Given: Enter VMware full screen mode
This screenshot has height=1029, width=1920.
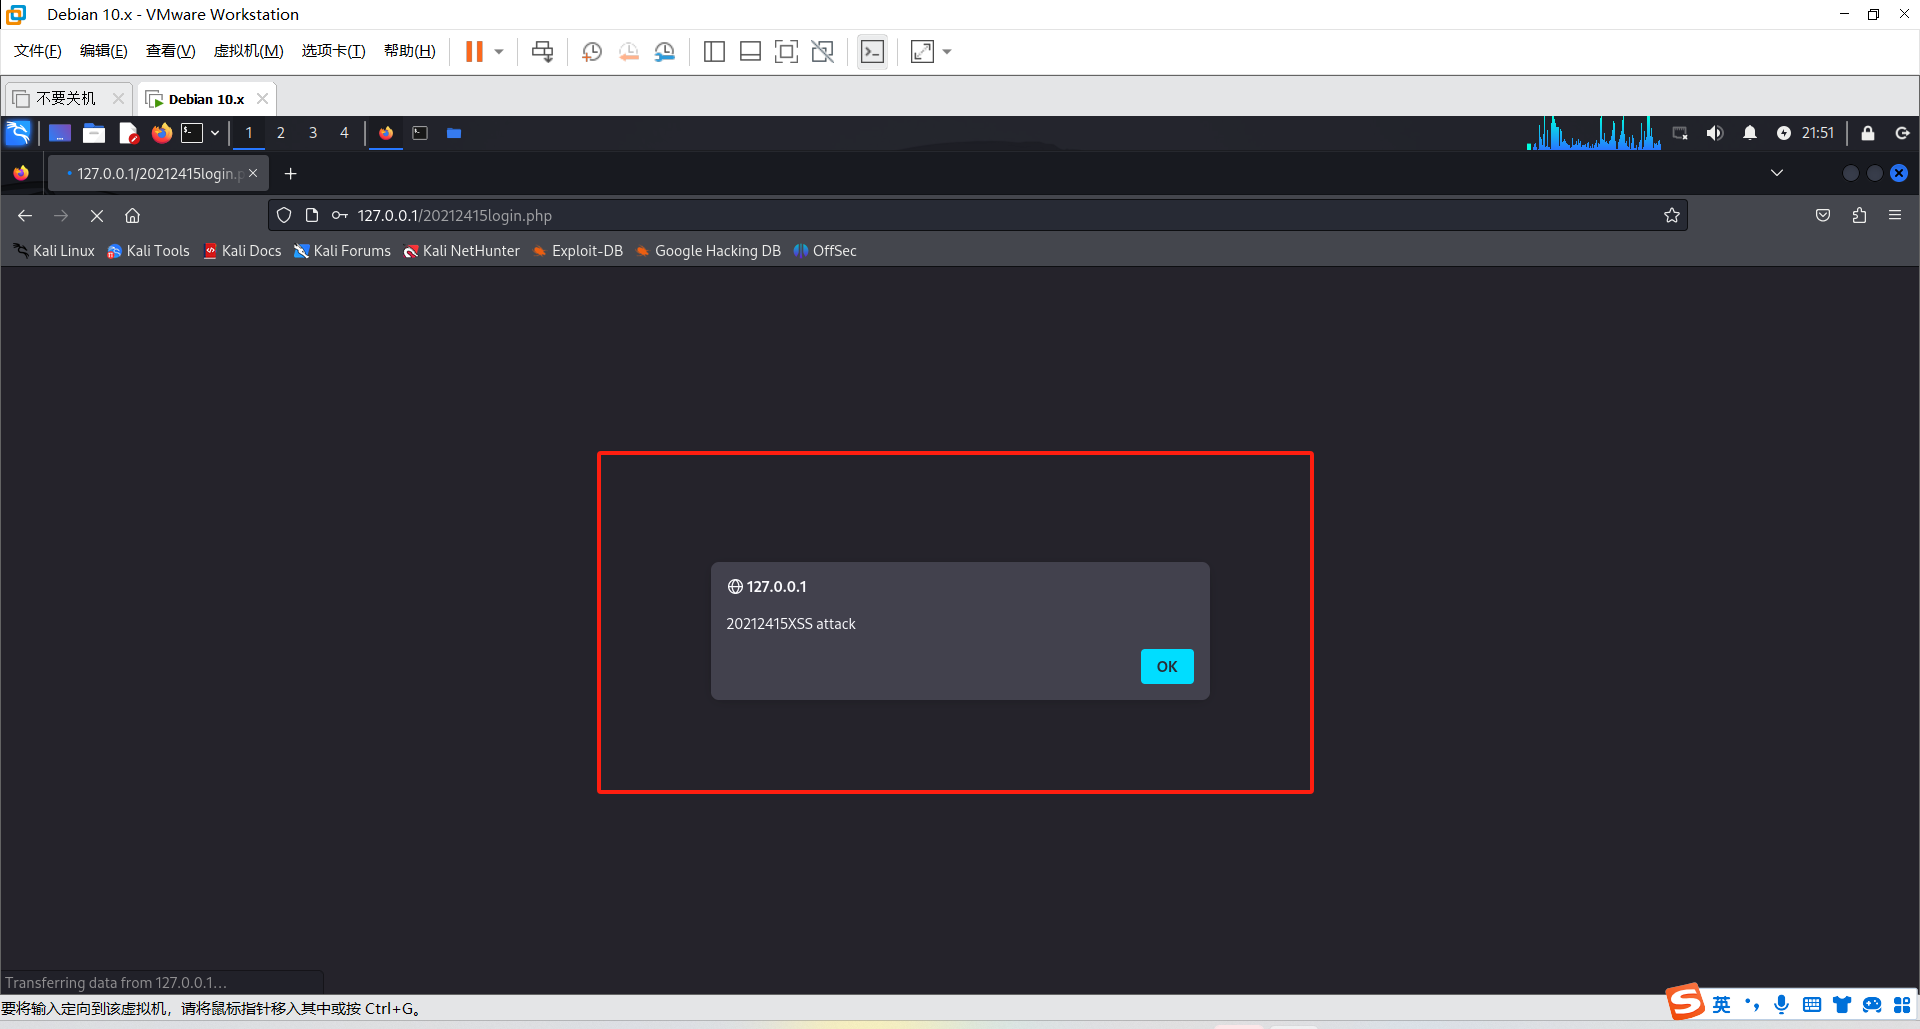Looking at the screenshot, I should click(786, 52).
